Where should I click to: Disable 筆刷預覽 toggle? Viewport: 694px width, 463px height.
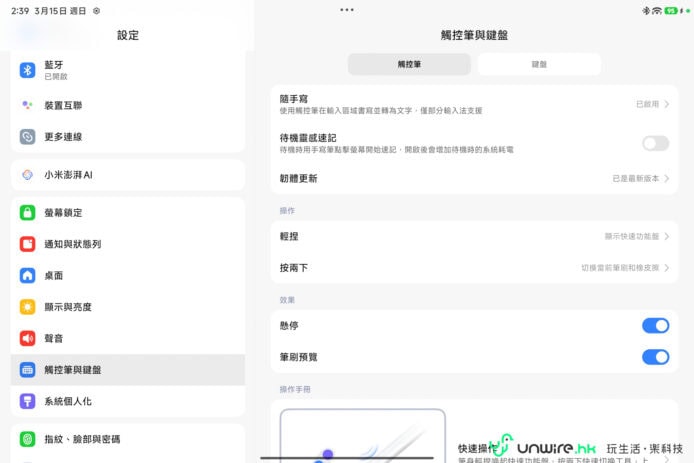[655, 357]
